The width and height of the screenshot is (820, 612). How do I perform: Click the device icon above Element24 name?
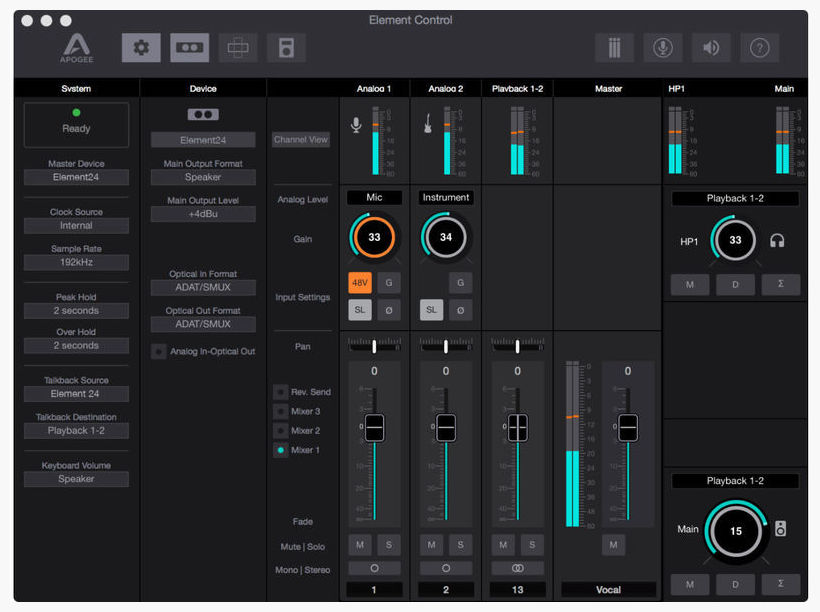(x=203, y=115)
